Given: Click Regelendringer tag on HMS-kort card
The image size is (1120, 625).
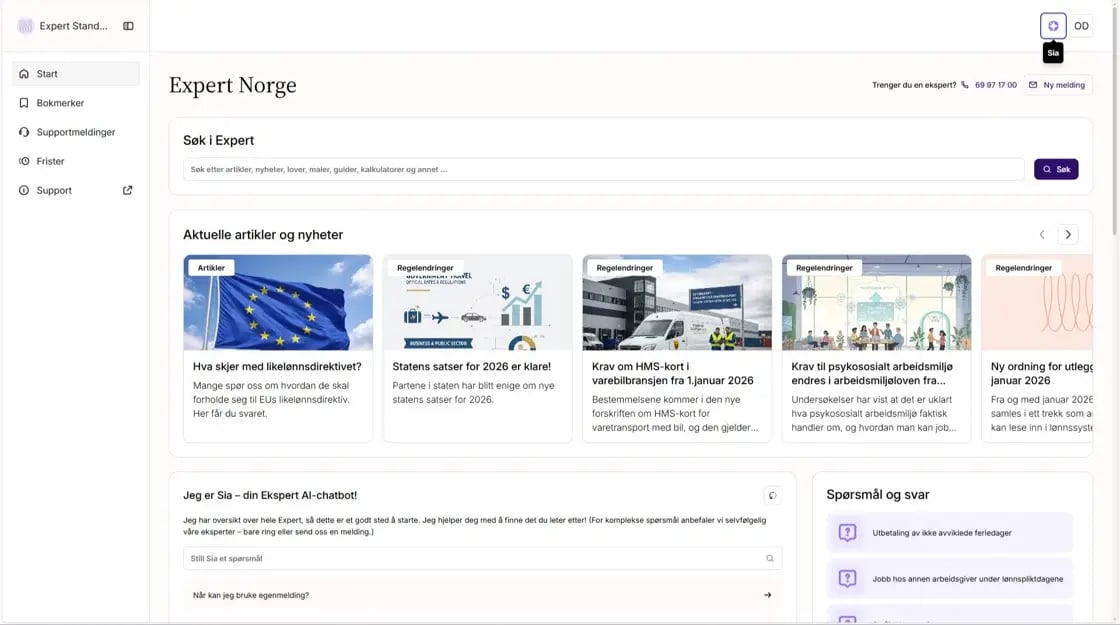Looking at the screenshot, I should (625, 268).
